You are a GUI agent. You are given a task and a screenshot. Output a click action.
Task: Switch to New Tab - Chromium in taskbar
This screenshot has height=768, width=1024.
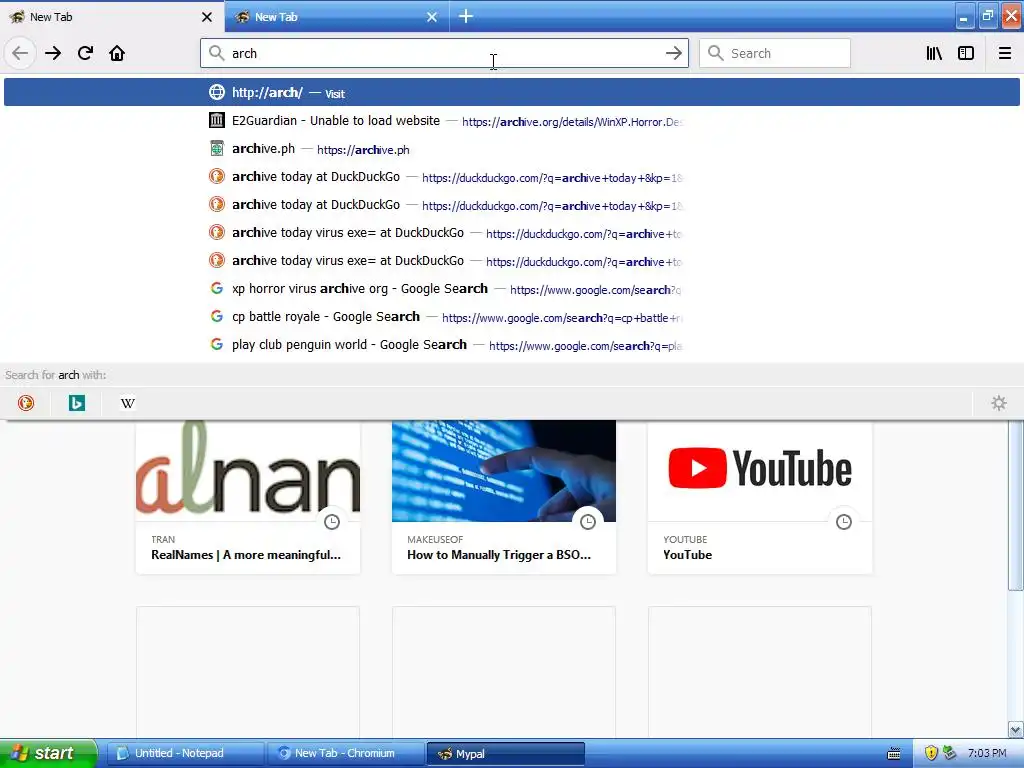coord(345,753)
